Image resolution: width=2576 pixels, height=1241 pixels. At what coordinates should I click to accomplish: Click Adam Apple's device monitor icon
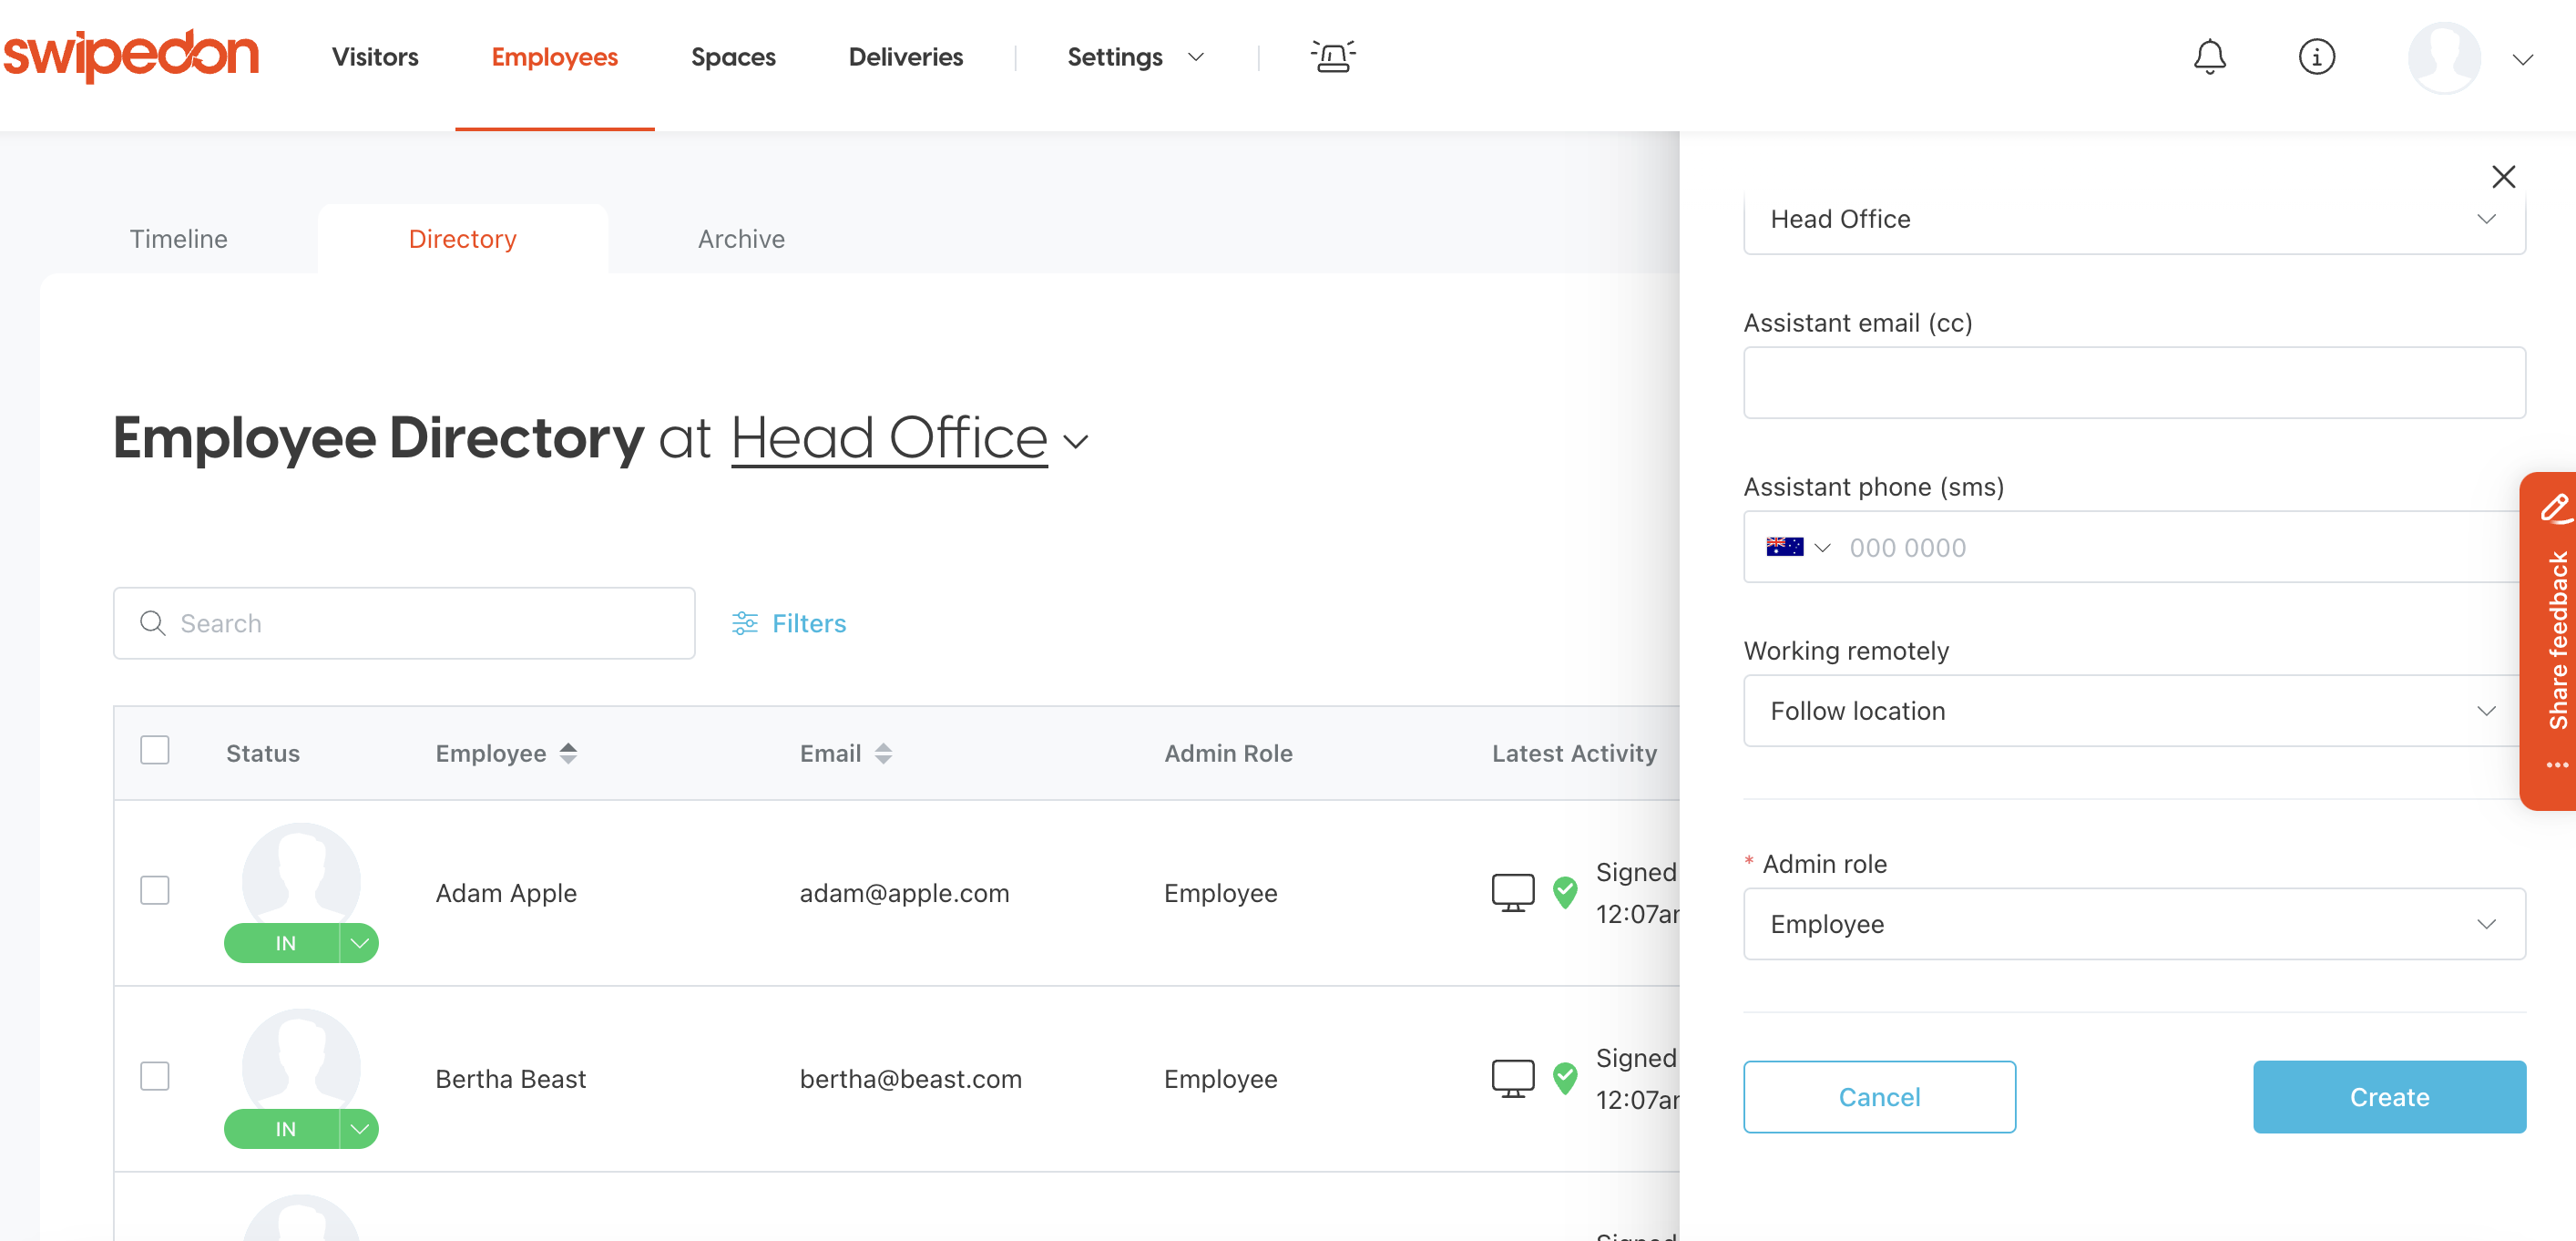[1512, 892]
